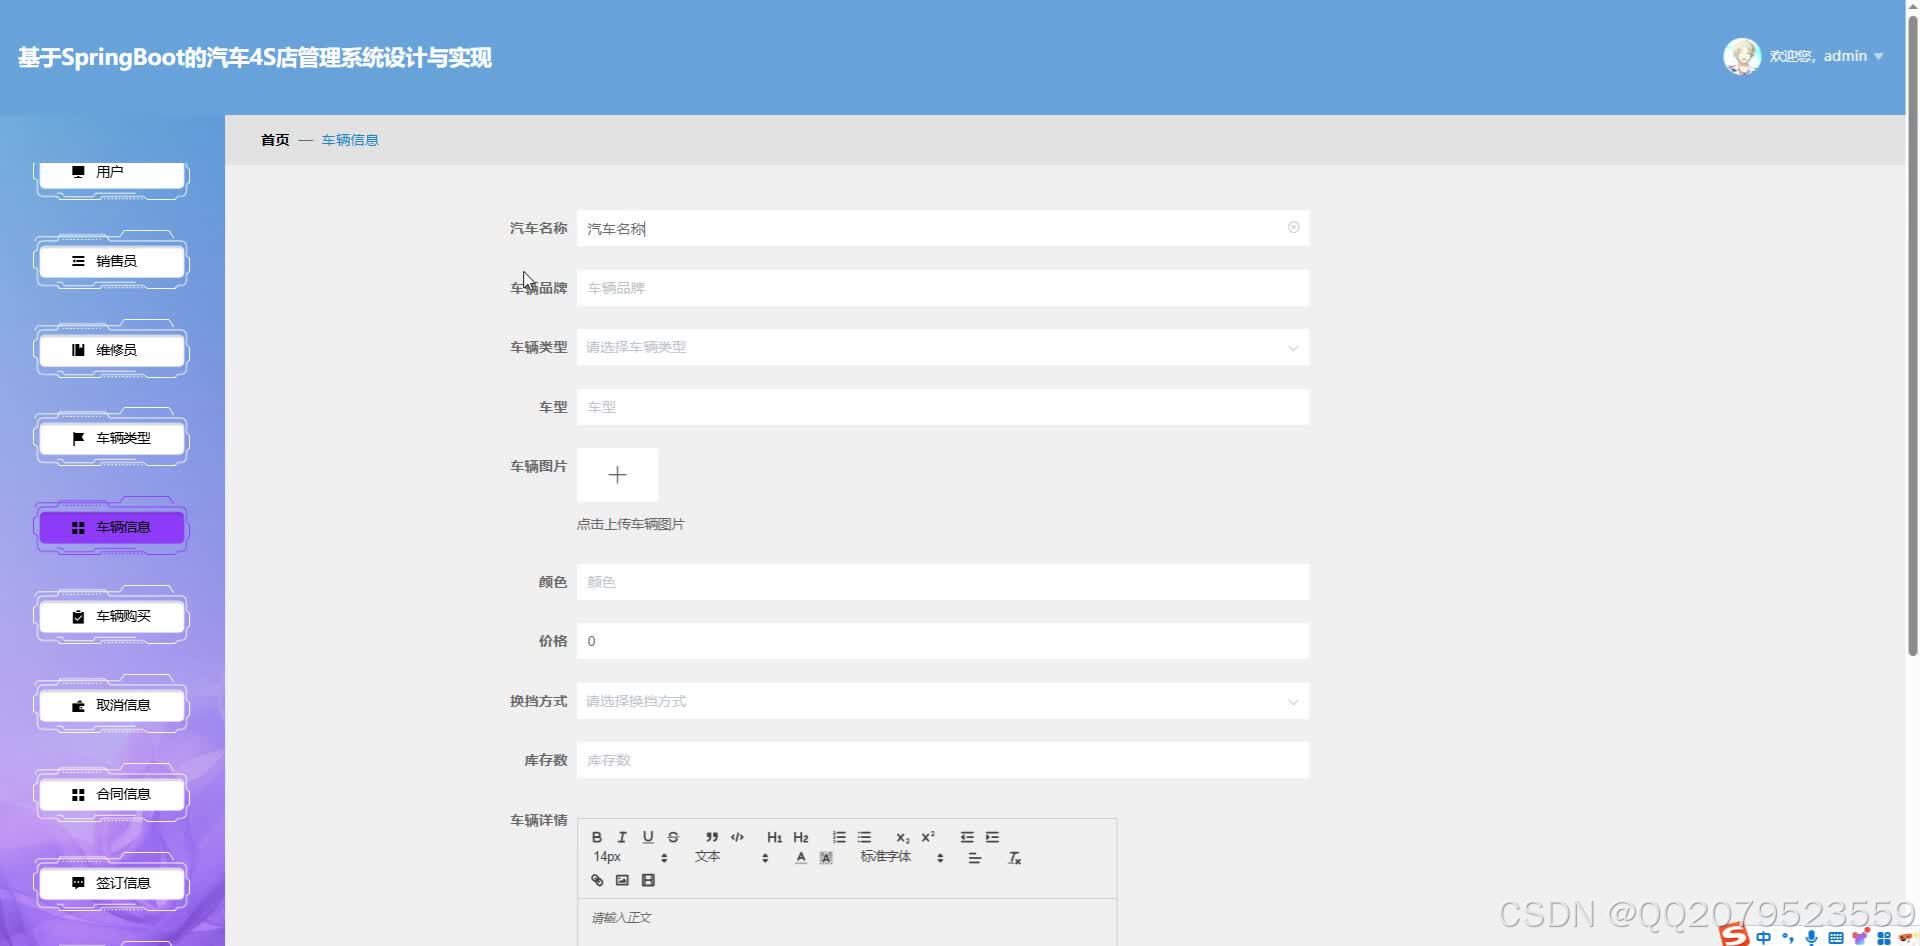Open 销售员 in the sidebar
The height and width of the screenshot is (946, 1920).
pyautogui.click(x=112, y=261)
